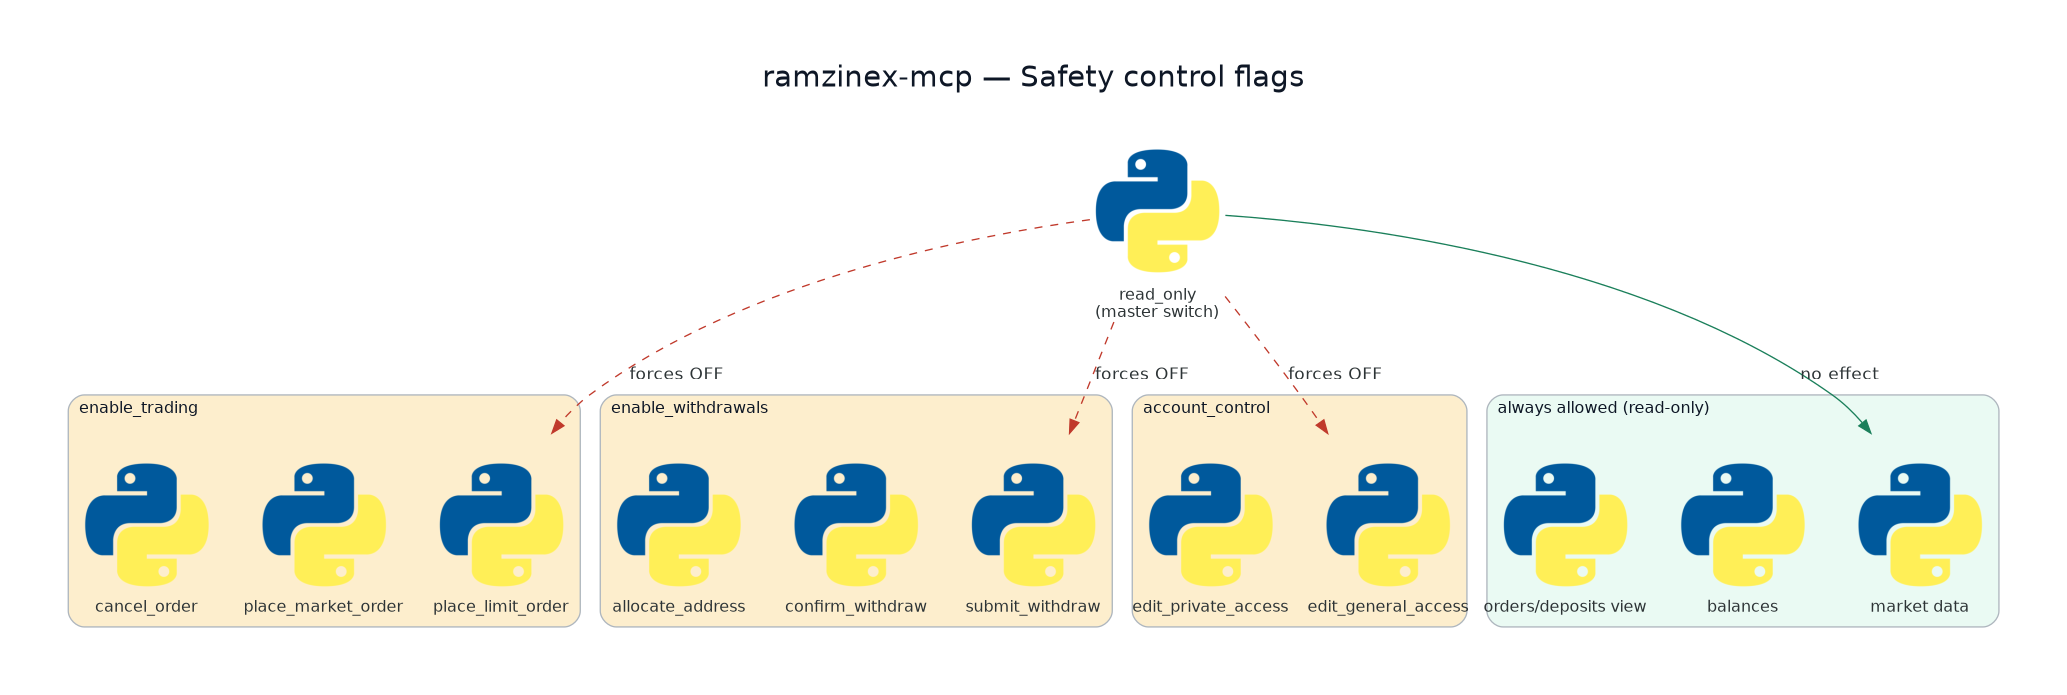
Task: Click the 'confirm_withdraw' text label
Action: tap(856, 607)
